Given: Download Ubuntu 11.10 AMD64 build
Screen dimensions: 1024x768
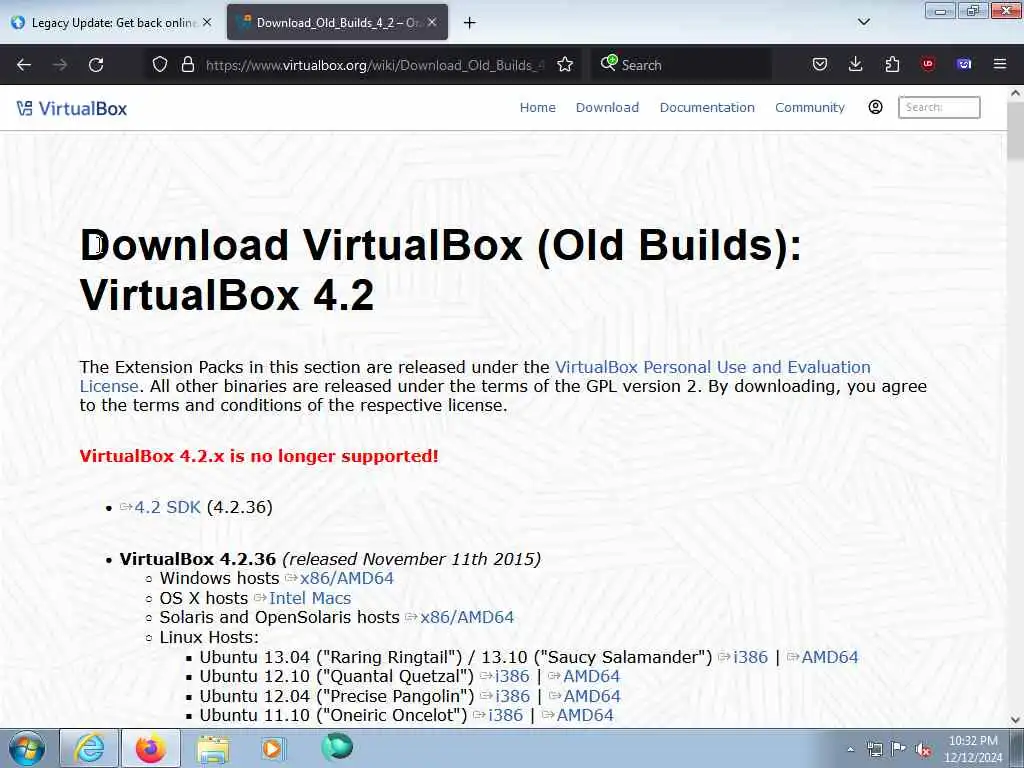Looking at the screenshot, I should tap(584, 715).
